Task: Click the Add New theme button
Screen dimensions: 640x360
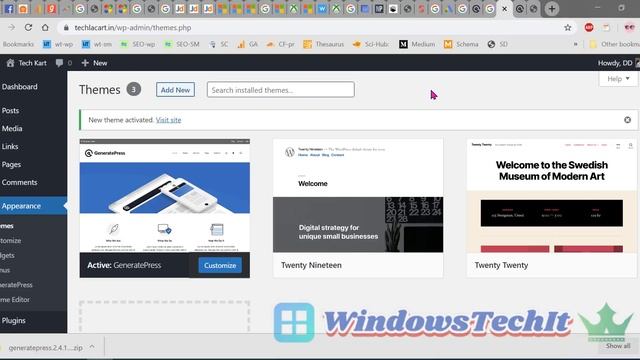Action: coord(175,90)
